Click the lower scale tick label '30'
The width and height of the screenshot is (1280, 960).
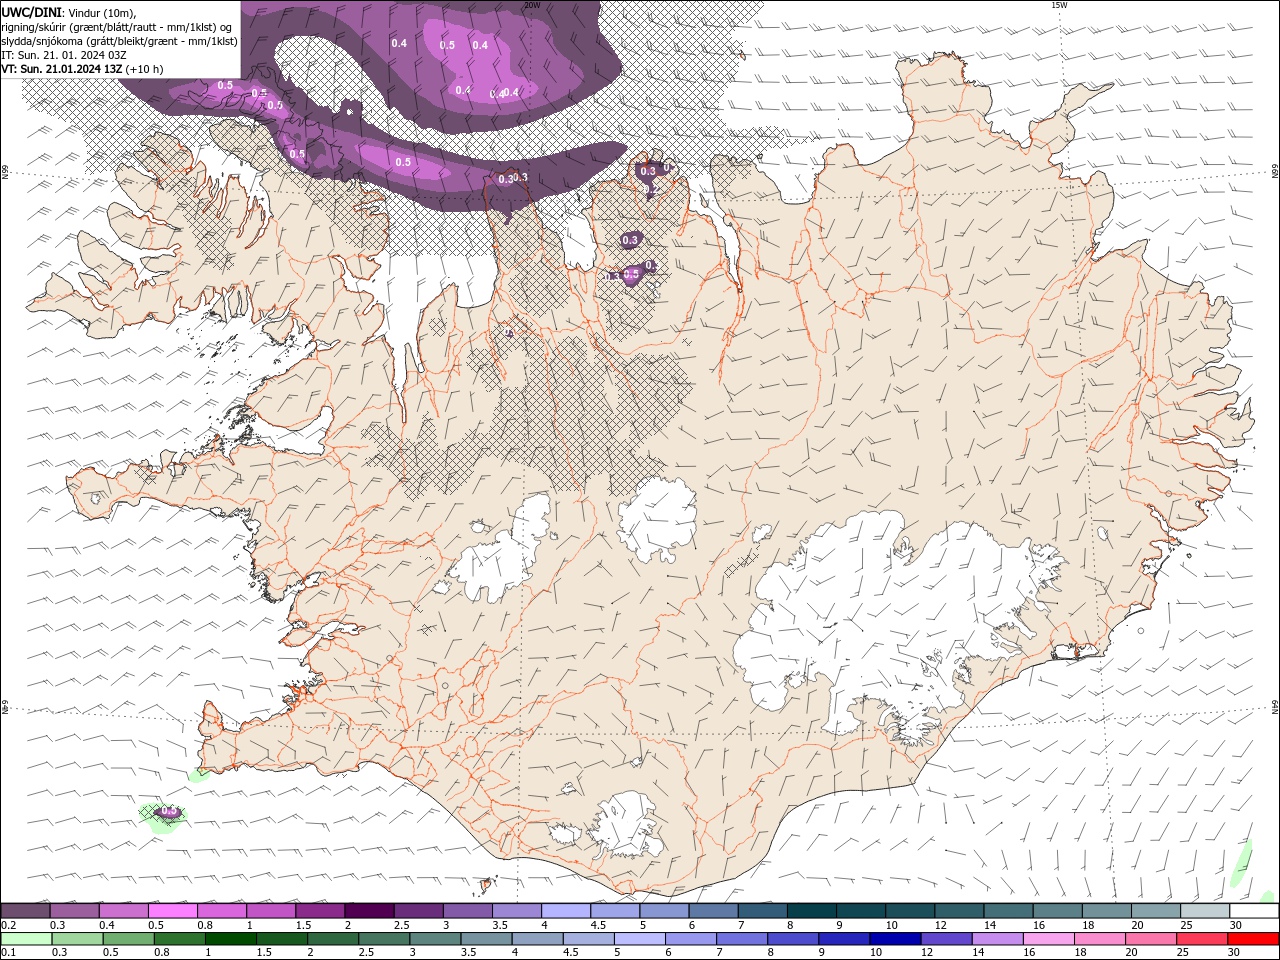point(1236,953)
